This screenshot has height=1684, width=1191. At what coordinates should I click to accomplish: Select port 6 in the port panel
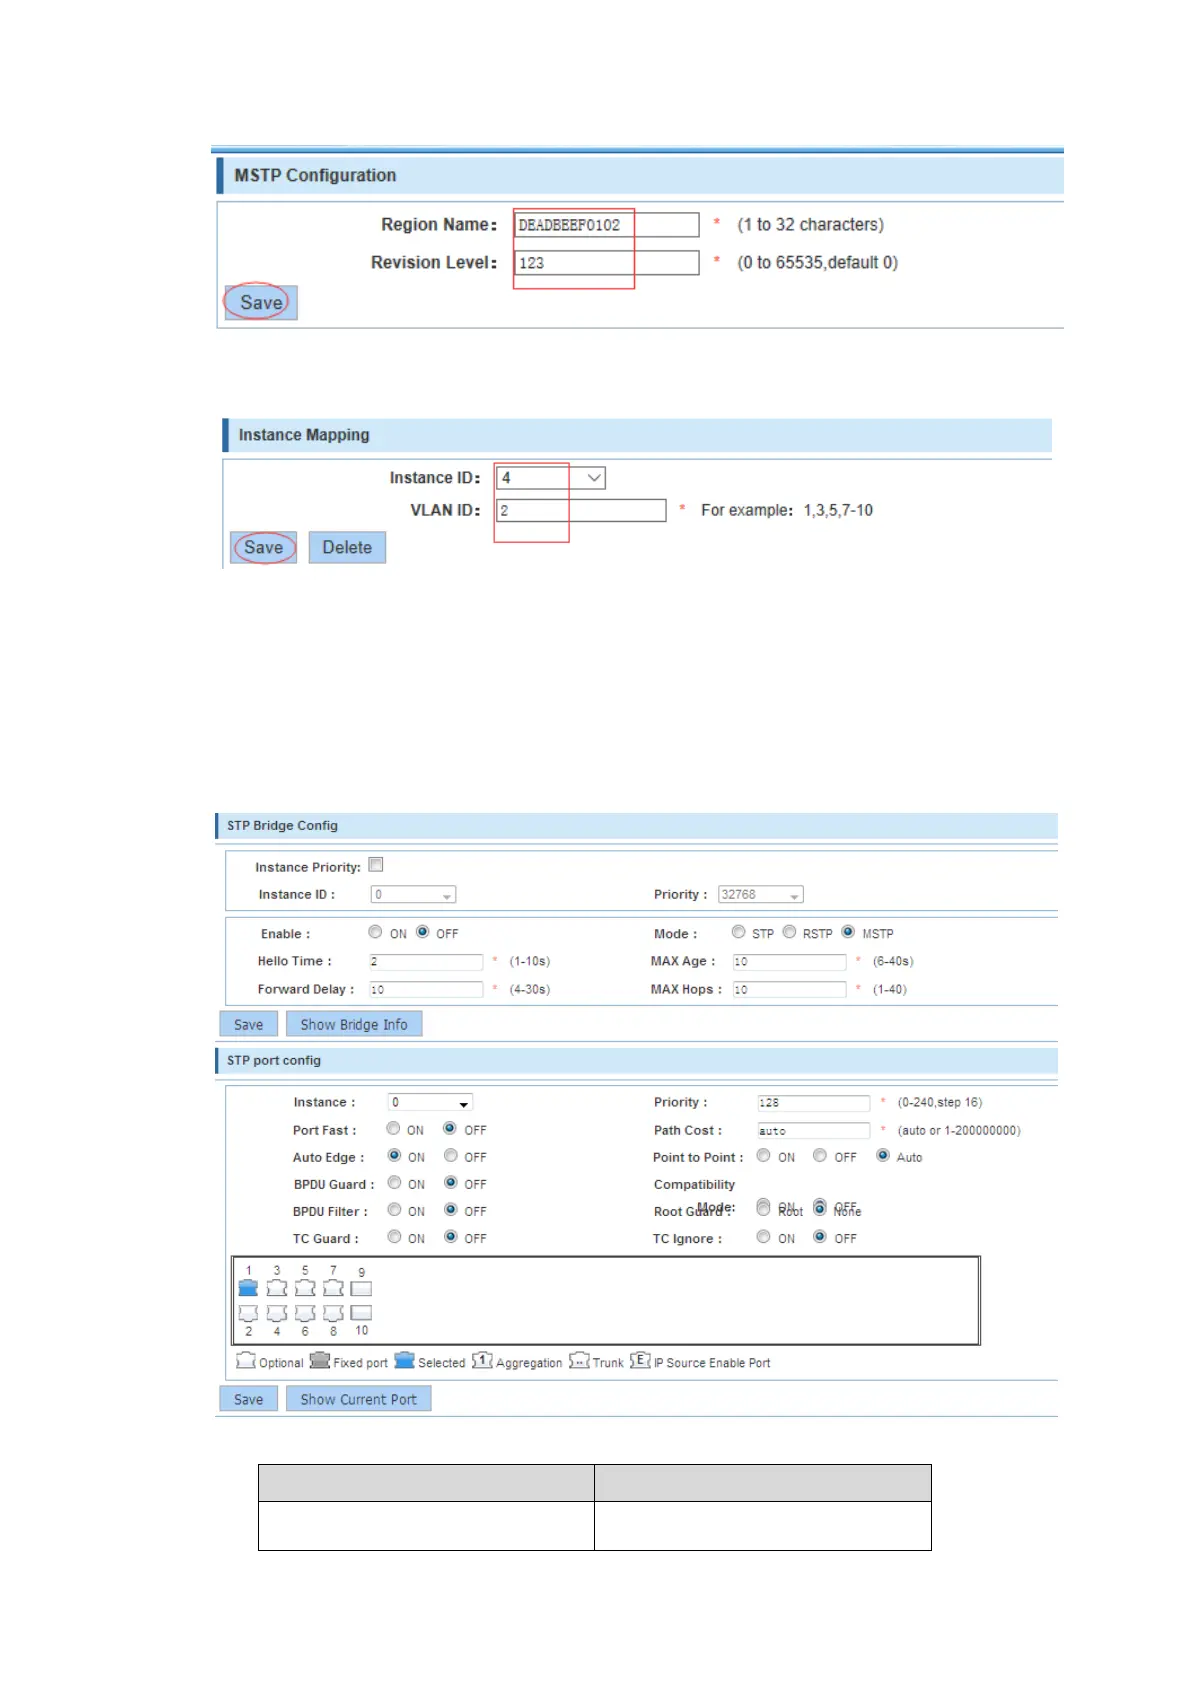tap(305, 1313)
